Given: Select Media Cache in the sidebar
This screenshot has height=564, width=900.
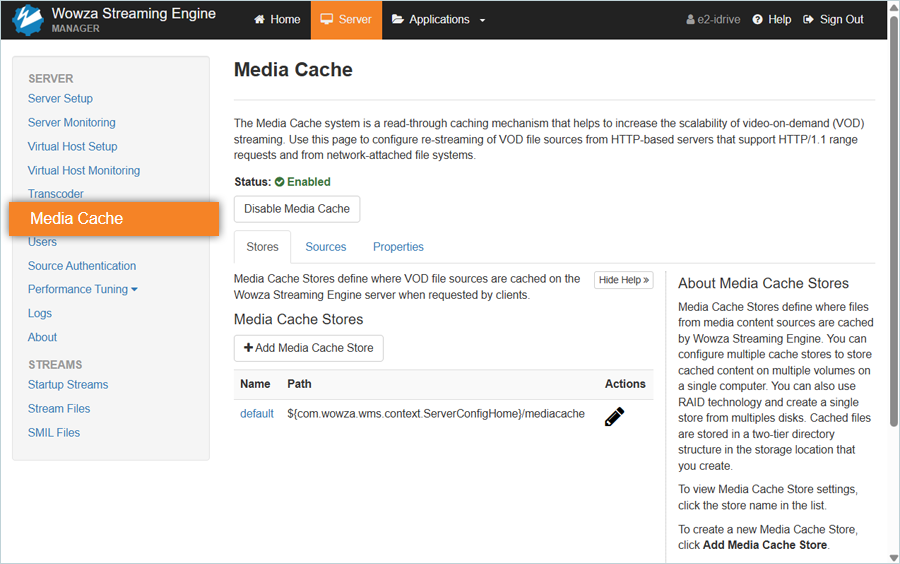Looking at the screenshot, I should click(114, 219).
